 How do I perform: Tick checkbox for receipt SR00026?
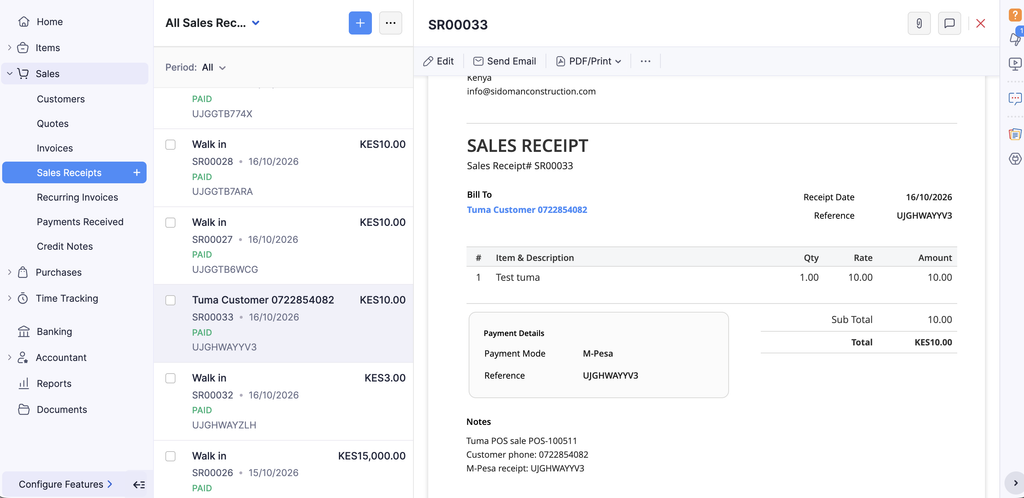coord(170,456)
